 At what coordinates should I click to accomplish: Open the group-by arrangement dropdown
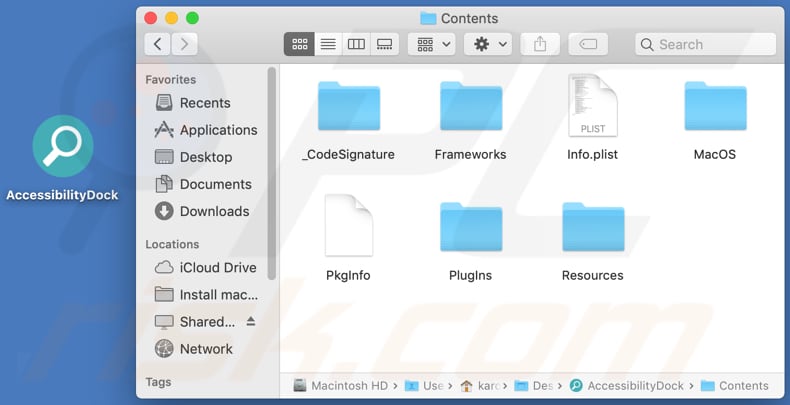[432, 44]
